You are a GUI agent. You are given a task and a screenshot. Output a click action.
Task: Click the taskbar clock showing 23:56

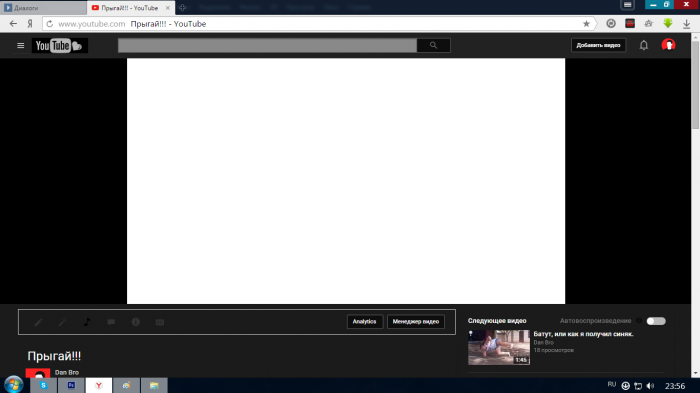click(675, 386)
